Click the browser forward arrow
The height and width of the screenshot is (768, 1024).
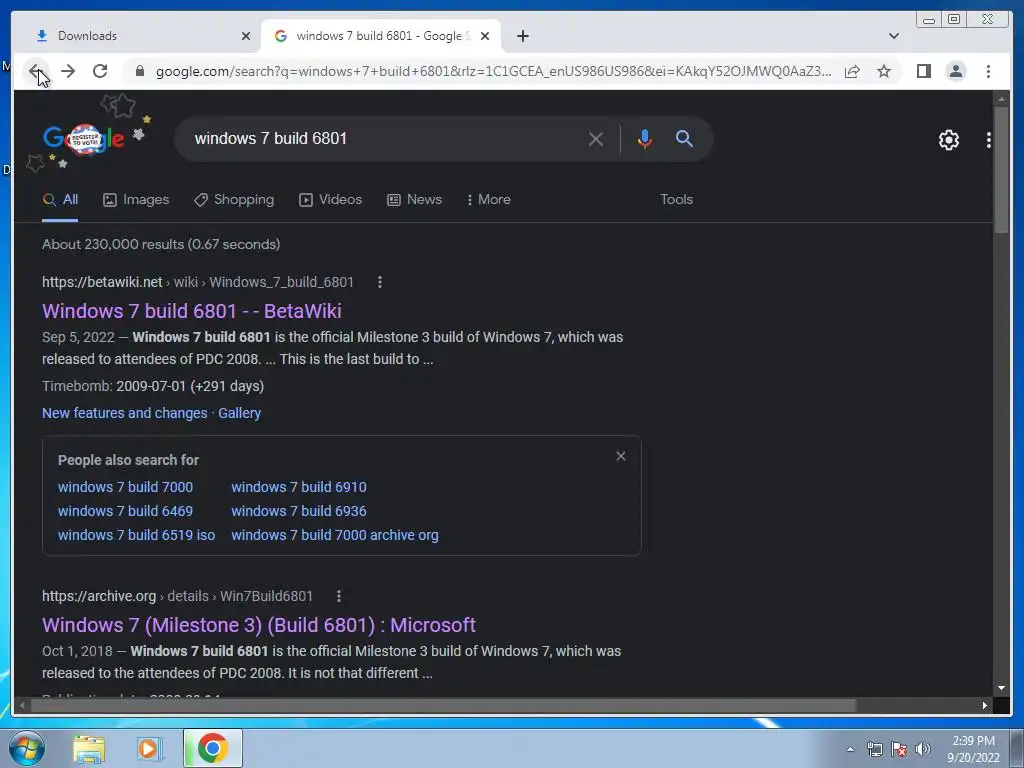(68, 71)
